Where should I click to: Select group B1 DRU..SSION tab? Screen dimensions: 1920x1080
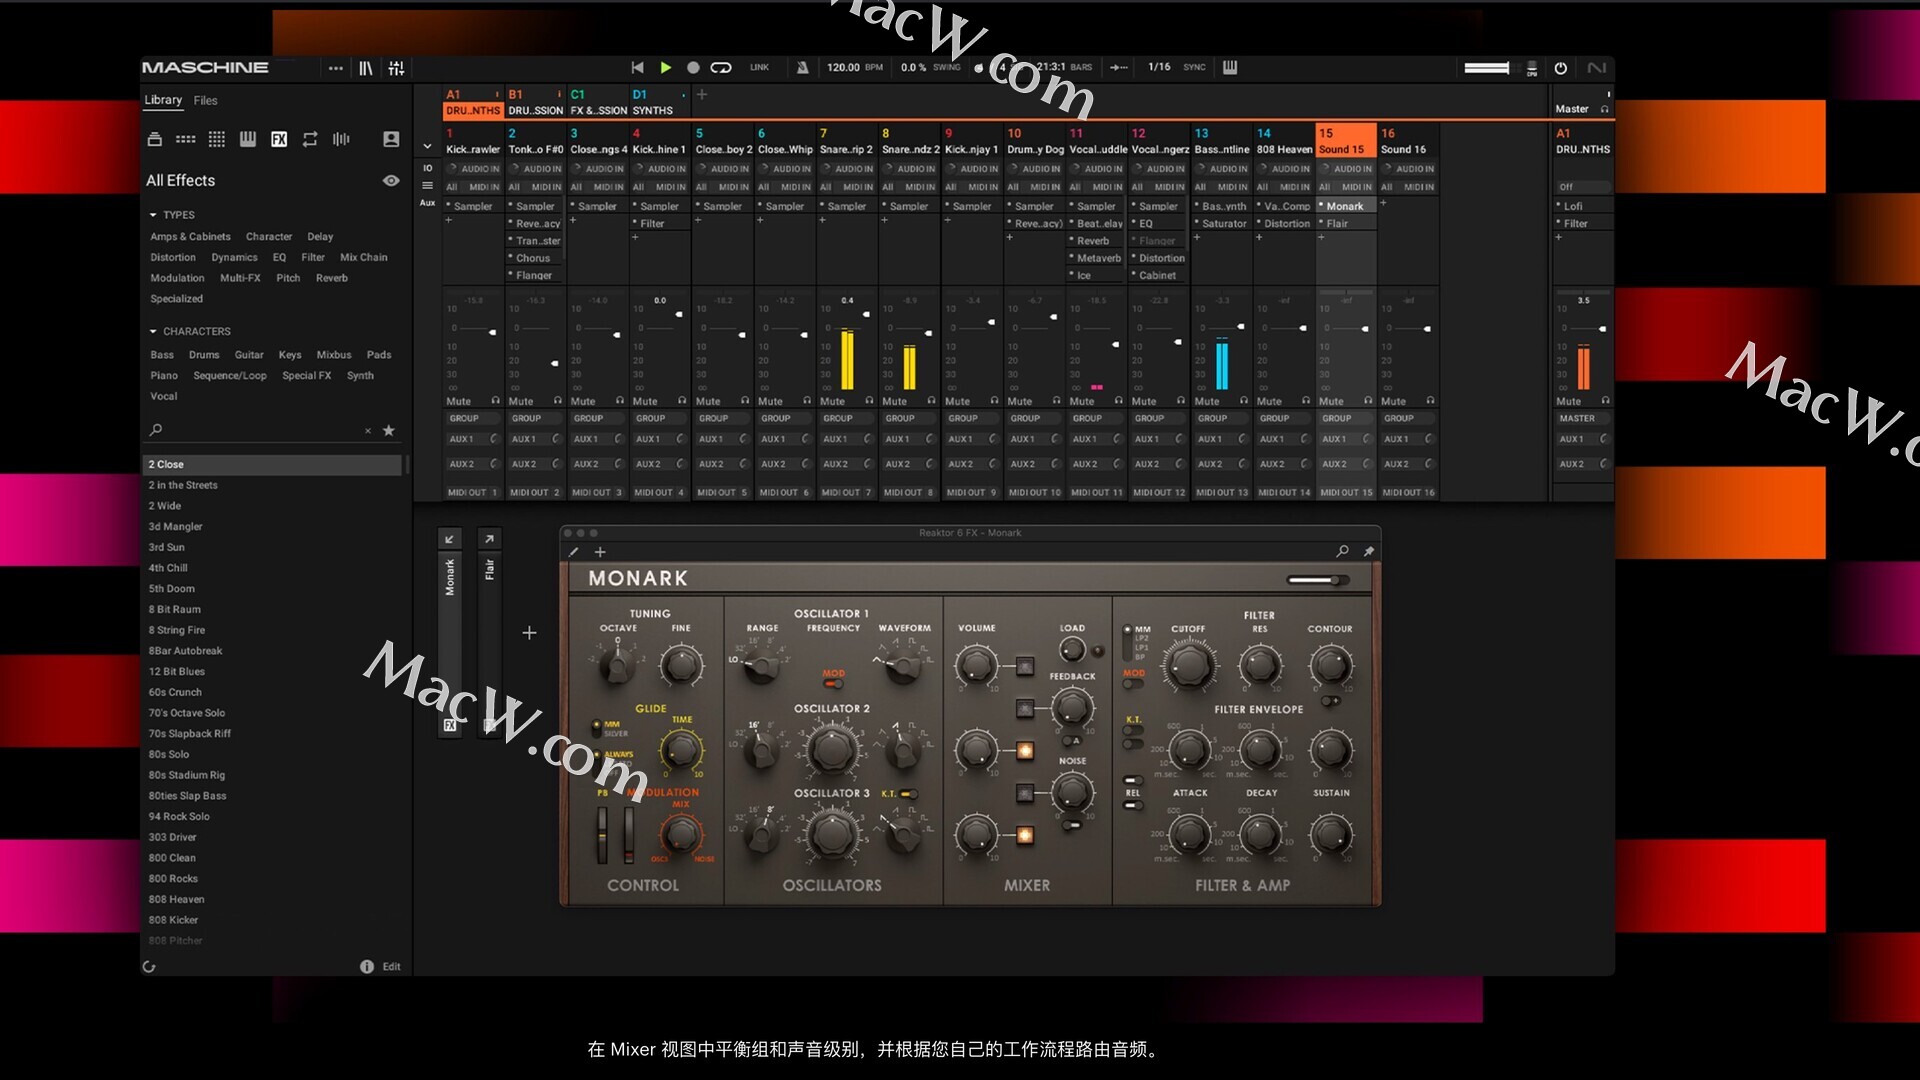pos(535,102)
